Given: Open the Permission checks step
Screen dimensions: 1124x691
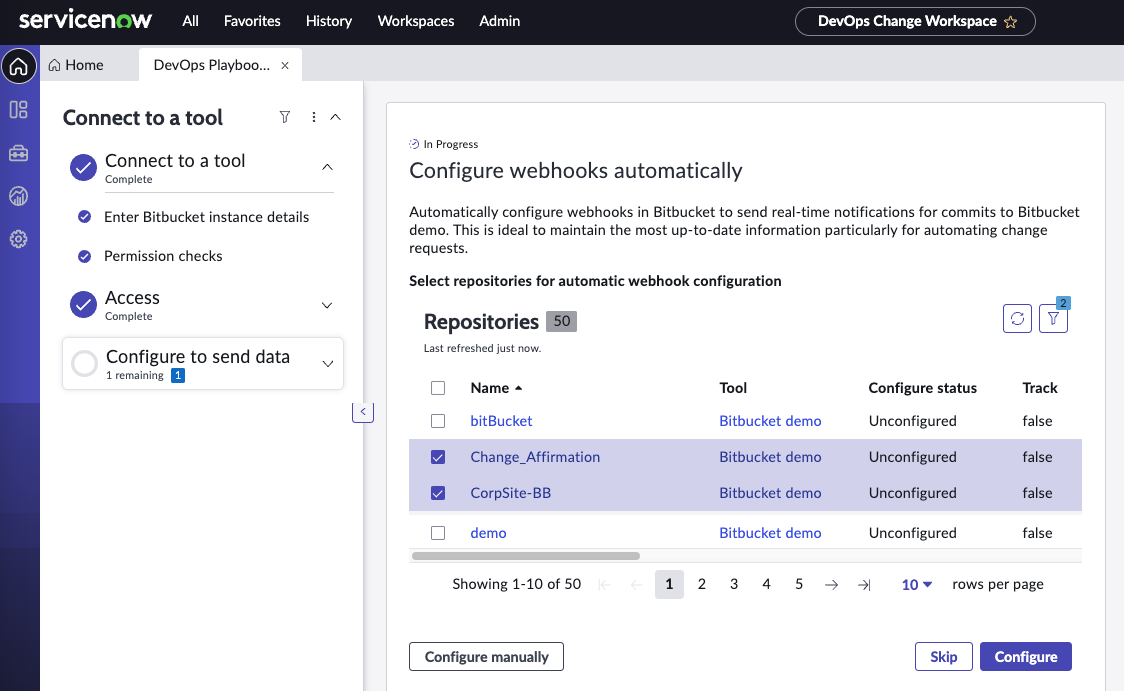Looking at the screenshot, I should tap(163, 256).
